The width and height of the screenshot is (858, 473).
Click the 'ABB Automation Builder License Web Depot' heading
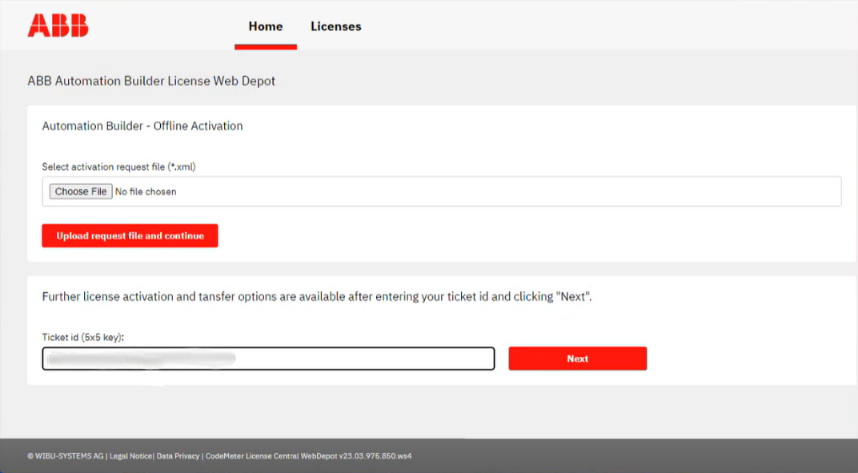click(152, 81)
